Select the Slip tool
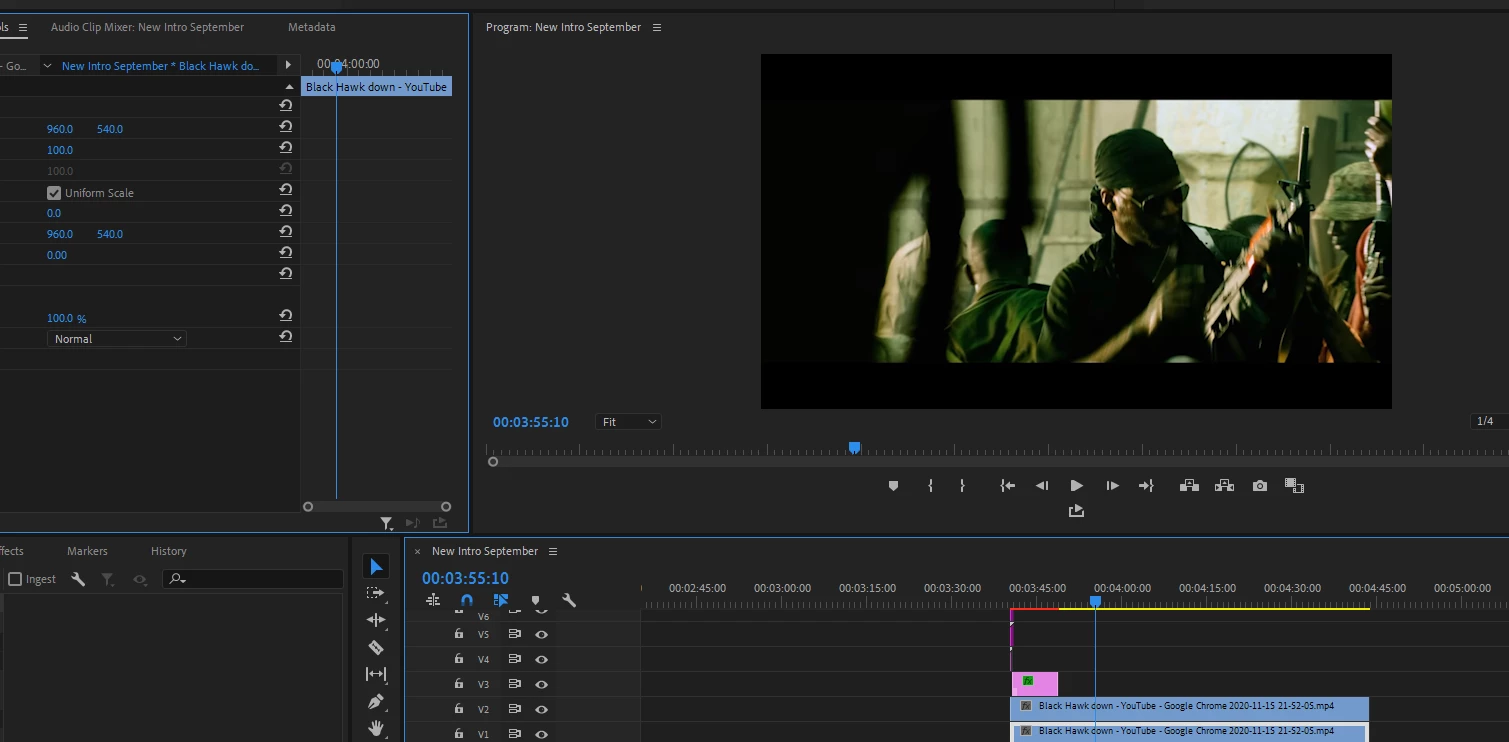The image size is (1509, 742). click(376, 674)
